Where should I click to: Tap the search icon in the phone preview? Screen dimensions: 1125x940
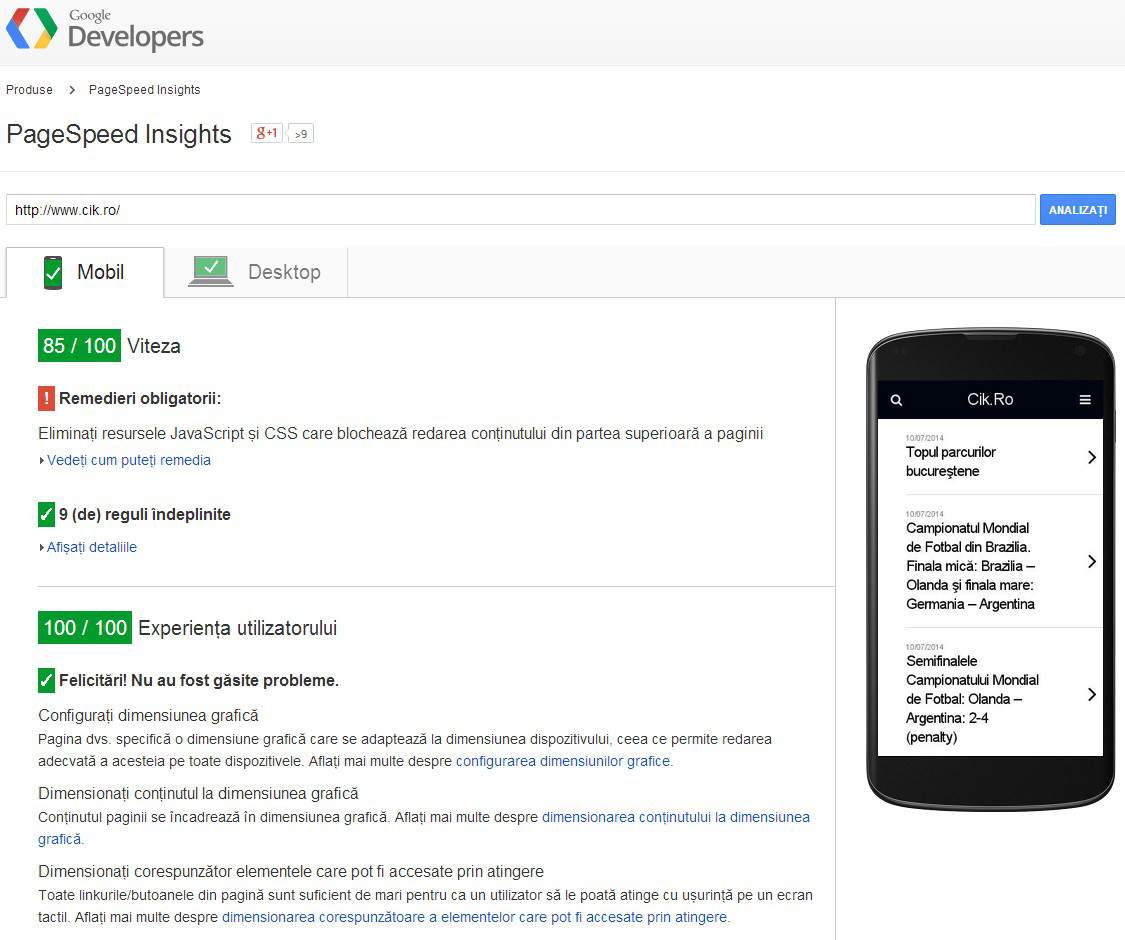[x=896, y=400]
